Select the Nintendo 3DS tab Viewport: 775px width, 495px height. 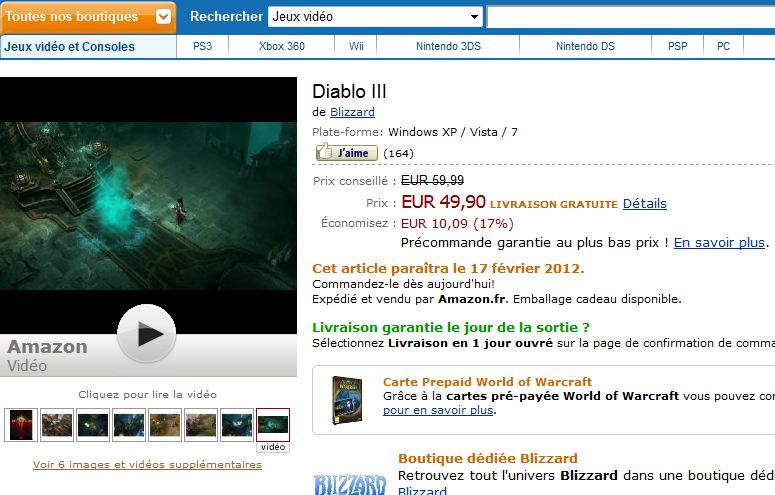(x=448, y=46)
